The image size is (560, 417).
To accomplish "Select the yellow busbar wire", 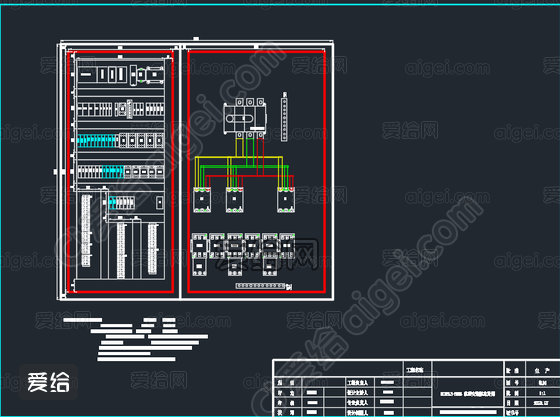I will tap(239, 157).
